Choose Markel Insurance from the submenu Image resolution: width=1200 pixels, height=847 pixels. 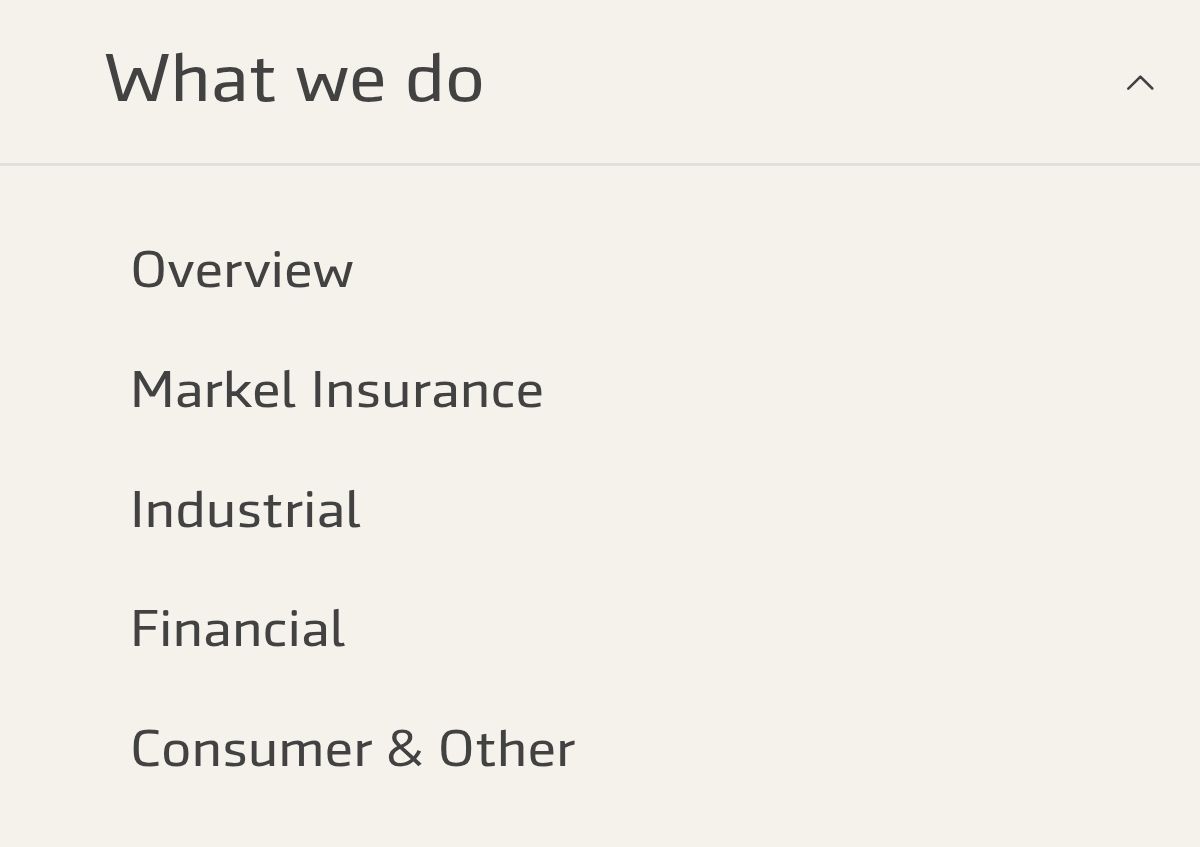coord(336,390)
